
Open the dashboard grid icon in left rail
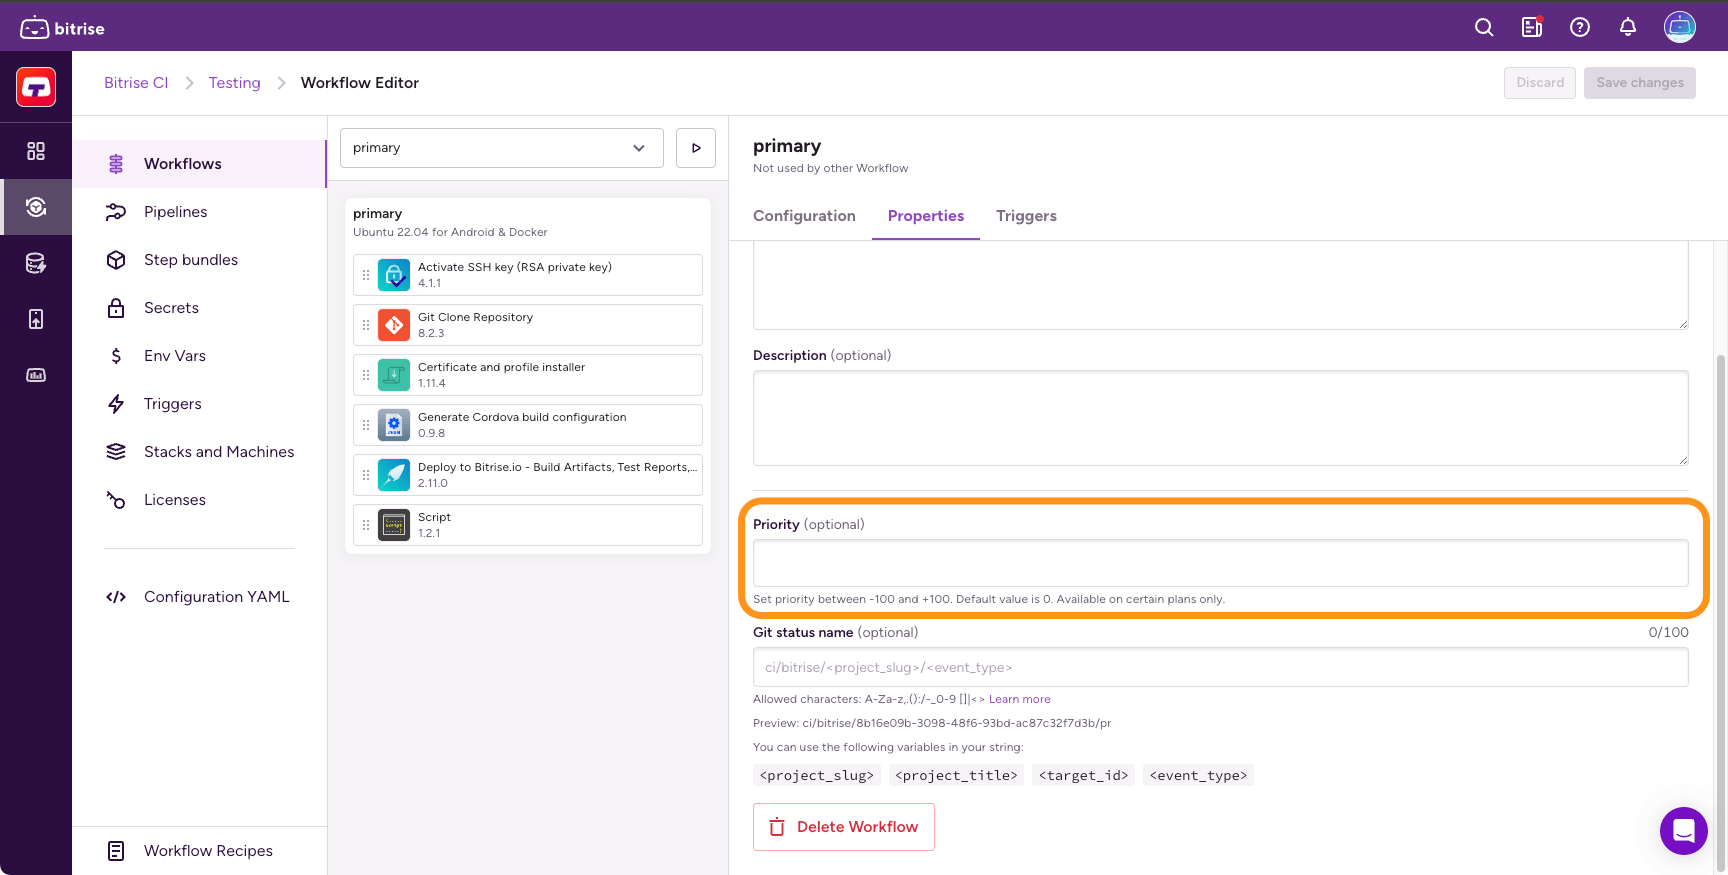click(x=36, y=151)
